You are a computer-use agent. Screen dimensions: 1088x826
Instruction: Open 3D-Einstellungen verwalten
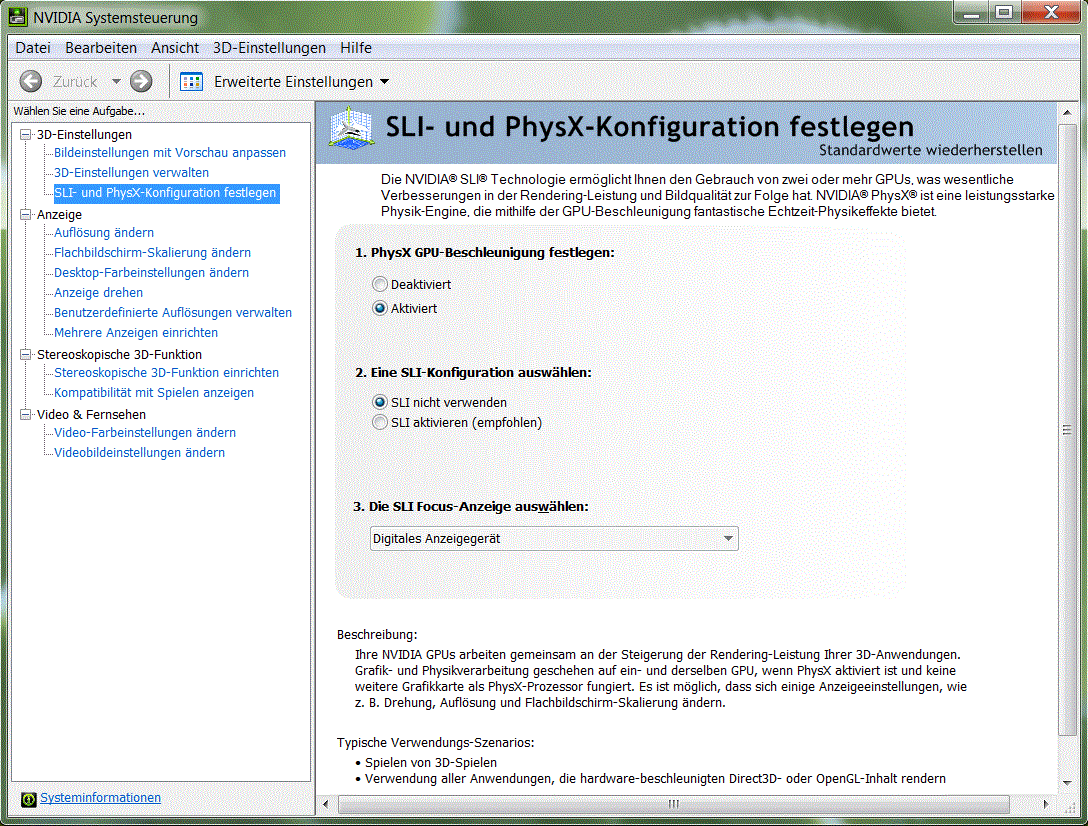tap(131, 173)
